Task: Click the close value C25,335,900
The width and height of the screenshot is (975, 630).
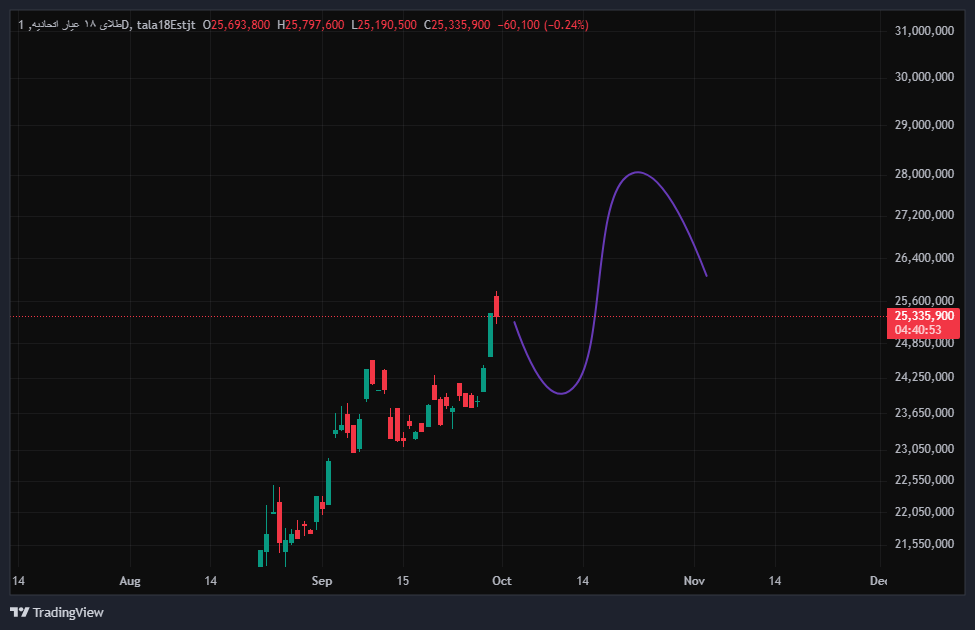Action: pos(457,25)
